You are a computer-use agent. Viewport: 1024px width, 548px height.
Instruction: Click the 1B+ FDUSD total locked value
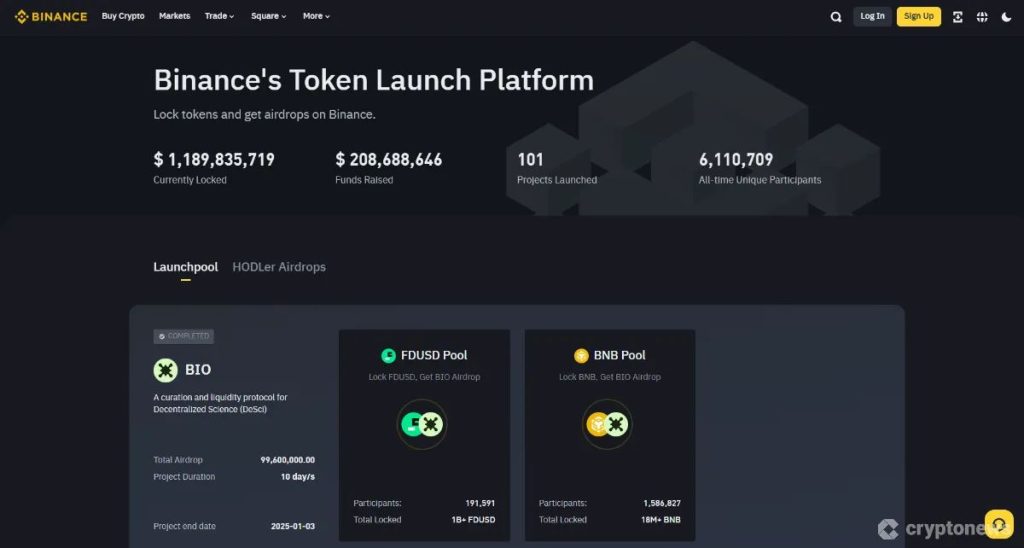click(473, 520)
